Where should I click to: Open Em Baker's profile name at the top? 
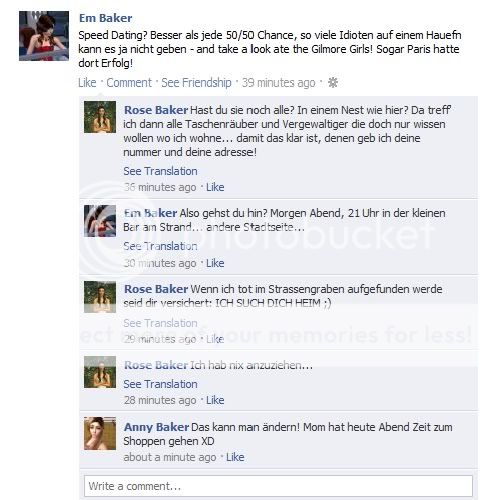tap(106, 18)
